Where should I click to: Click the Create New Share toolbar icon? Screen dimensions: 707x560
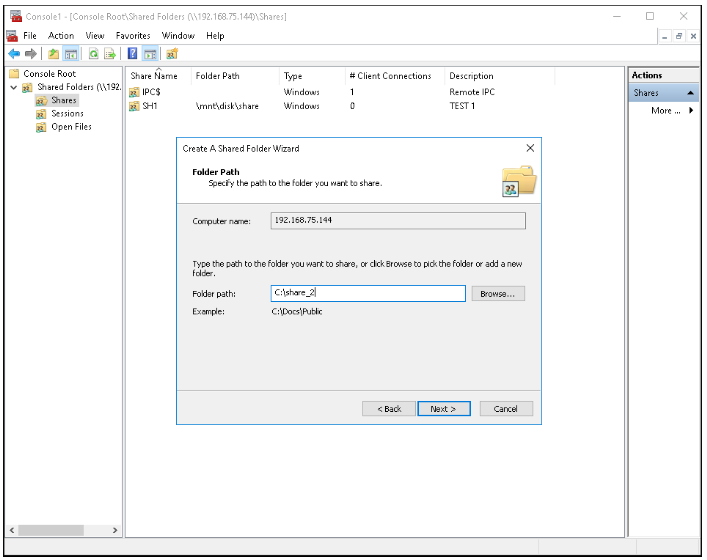(x=172, y=54)
